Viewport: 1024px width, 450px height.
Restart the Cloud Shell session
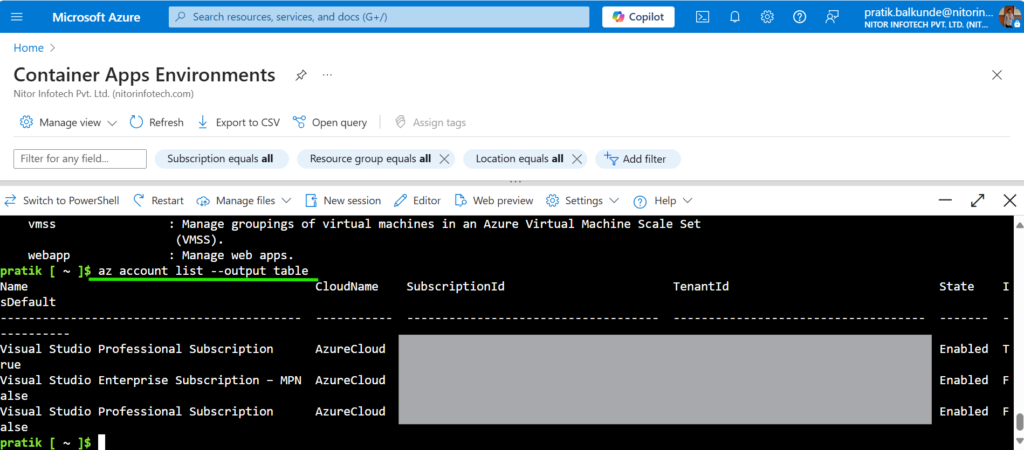pos(159,201)
